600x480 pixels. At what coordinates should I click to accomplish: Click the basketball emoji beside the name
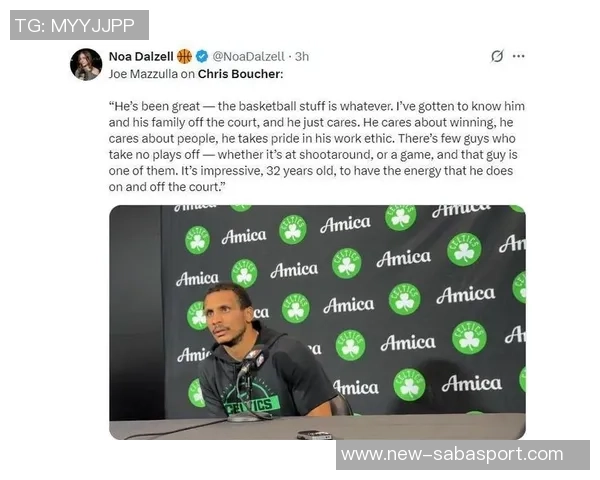pyautogui.click(x=184, y=56)
